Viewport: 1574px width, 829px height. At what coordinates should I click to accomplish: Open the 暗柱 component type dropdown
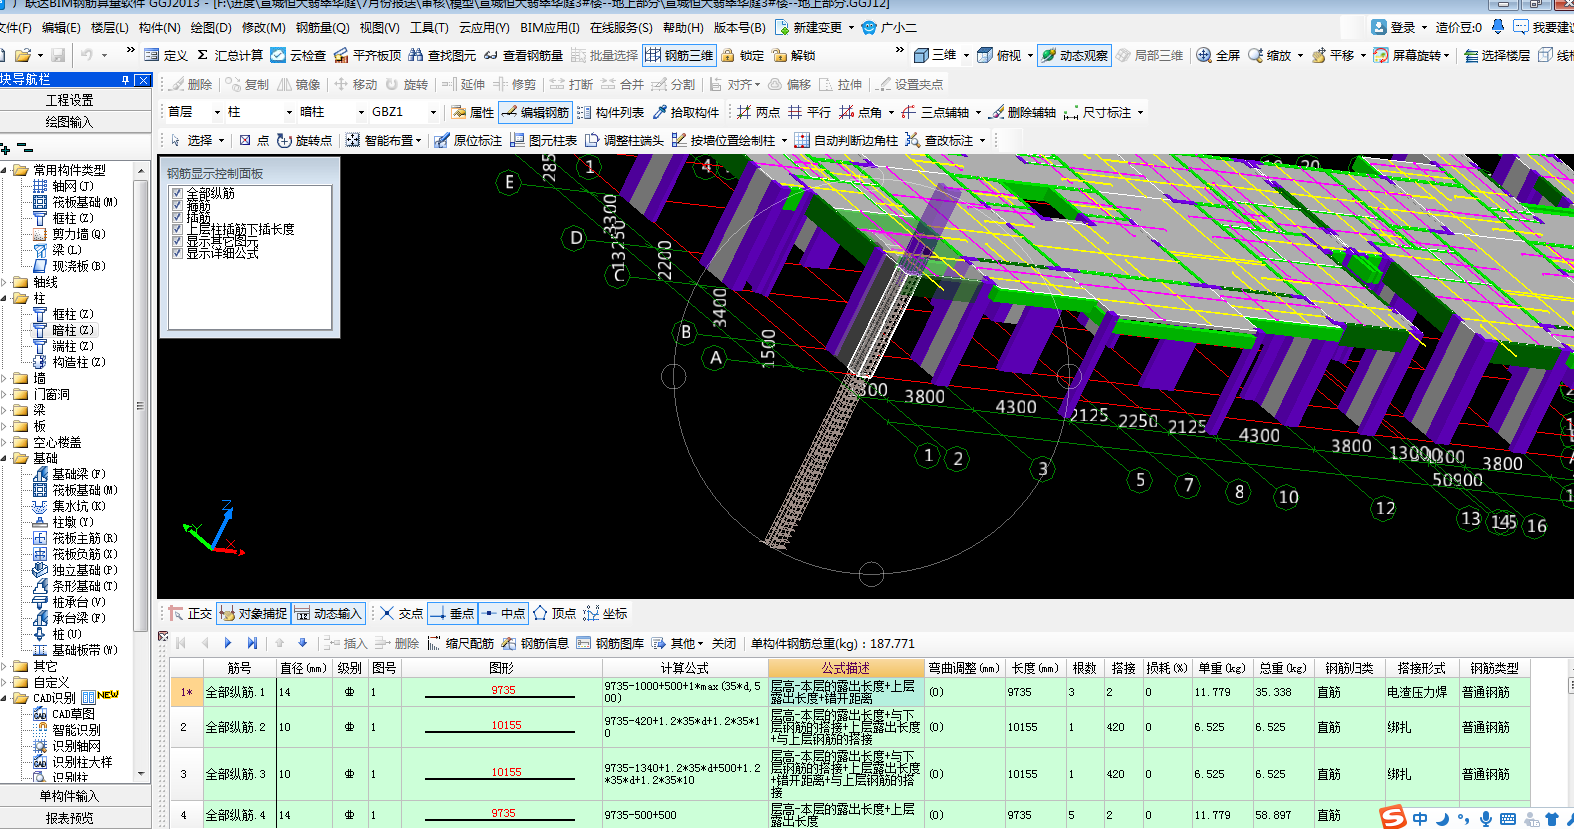[x=361, y=113]
